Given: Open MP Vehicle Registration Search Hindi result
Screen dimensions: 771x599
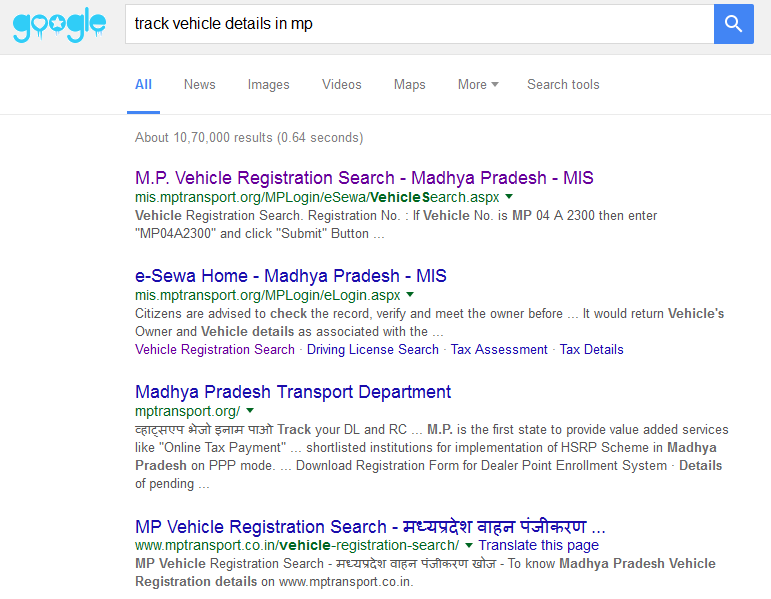Looking at the screenshot, I should (x=370, y=527).
